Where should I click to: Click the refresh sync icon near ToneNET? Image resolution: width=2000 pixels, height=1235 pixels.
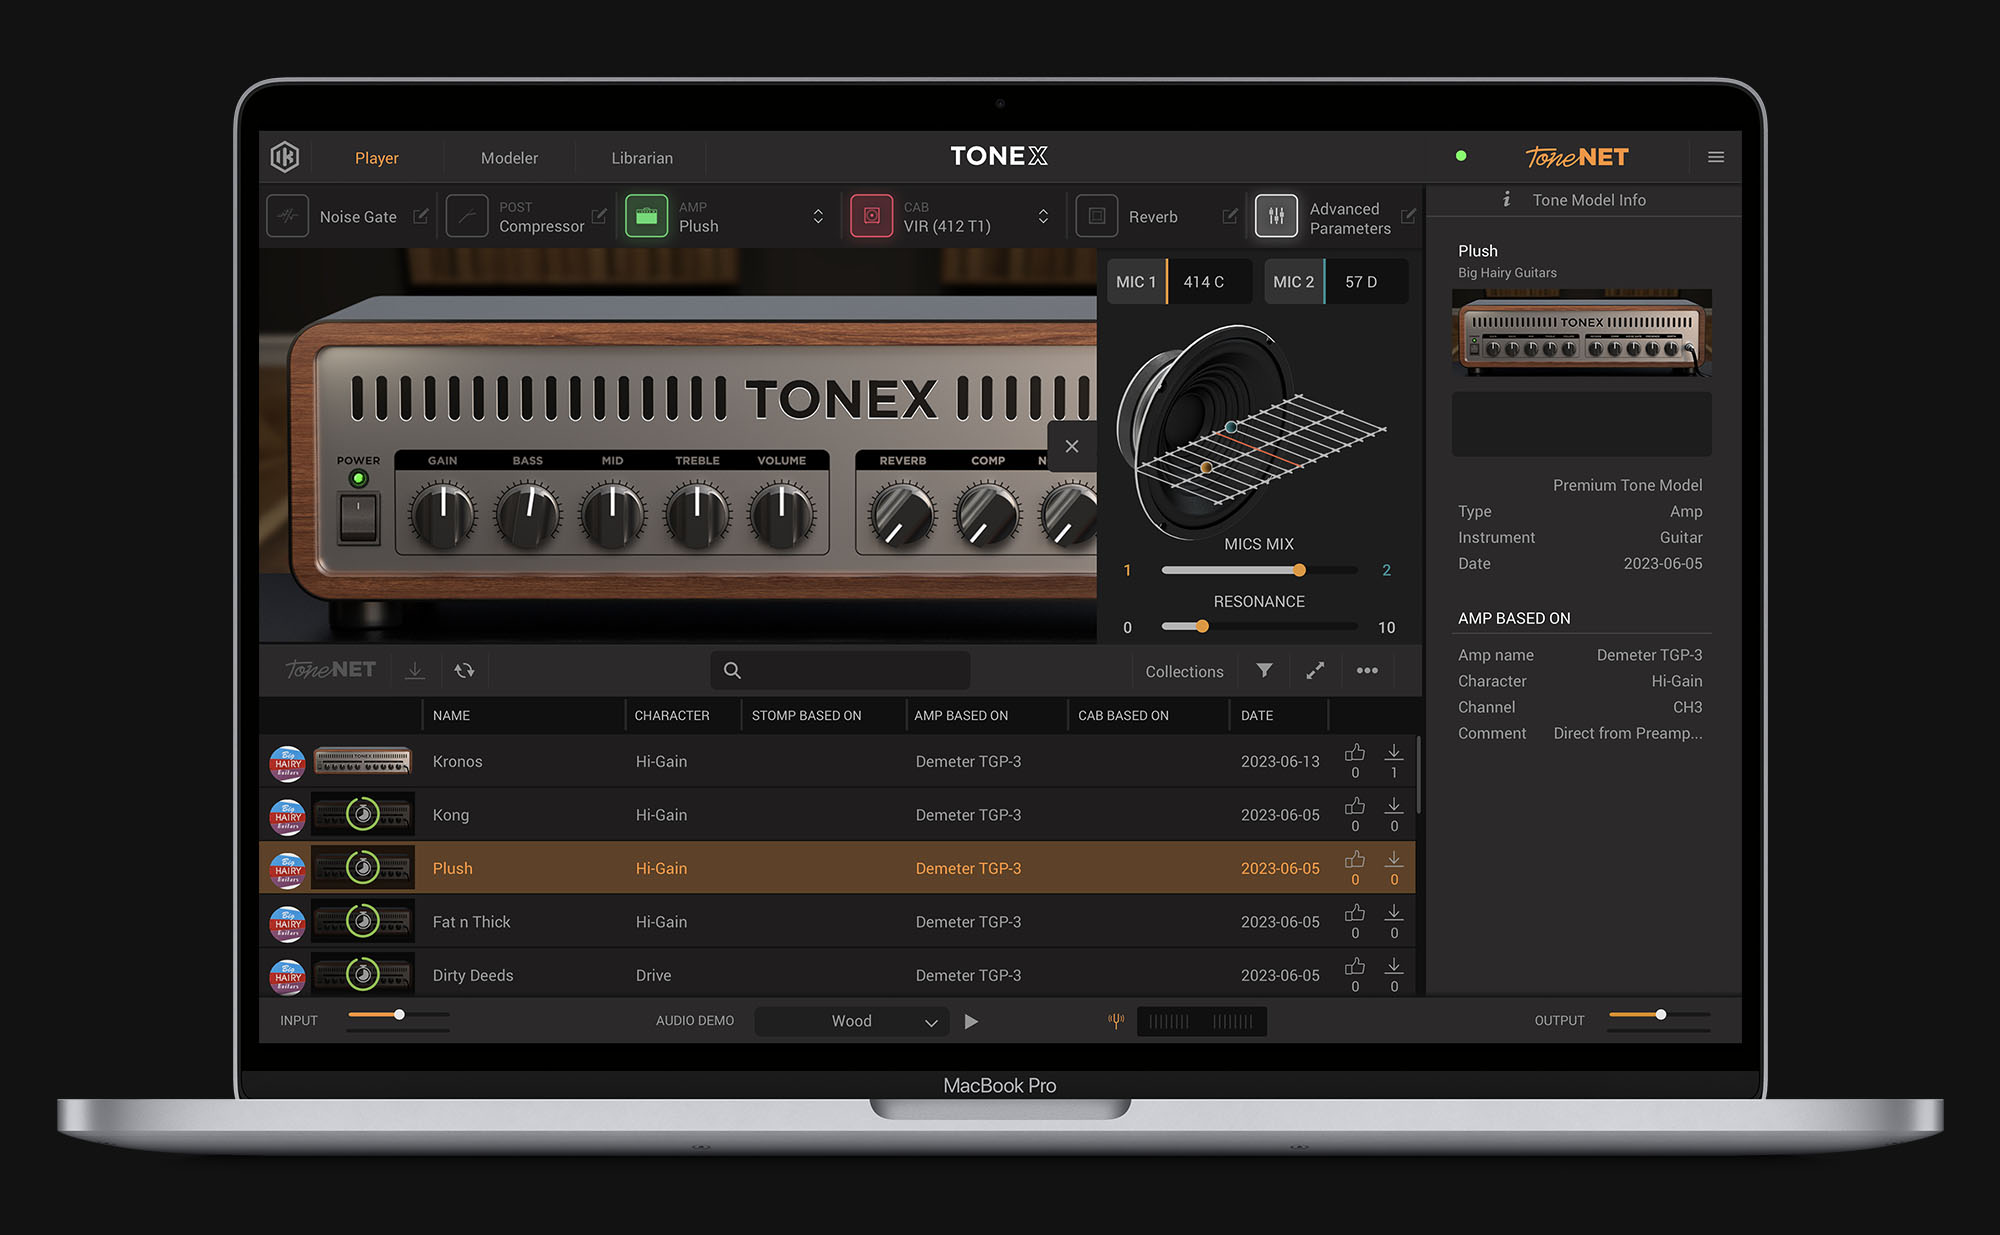pos(465,670)
